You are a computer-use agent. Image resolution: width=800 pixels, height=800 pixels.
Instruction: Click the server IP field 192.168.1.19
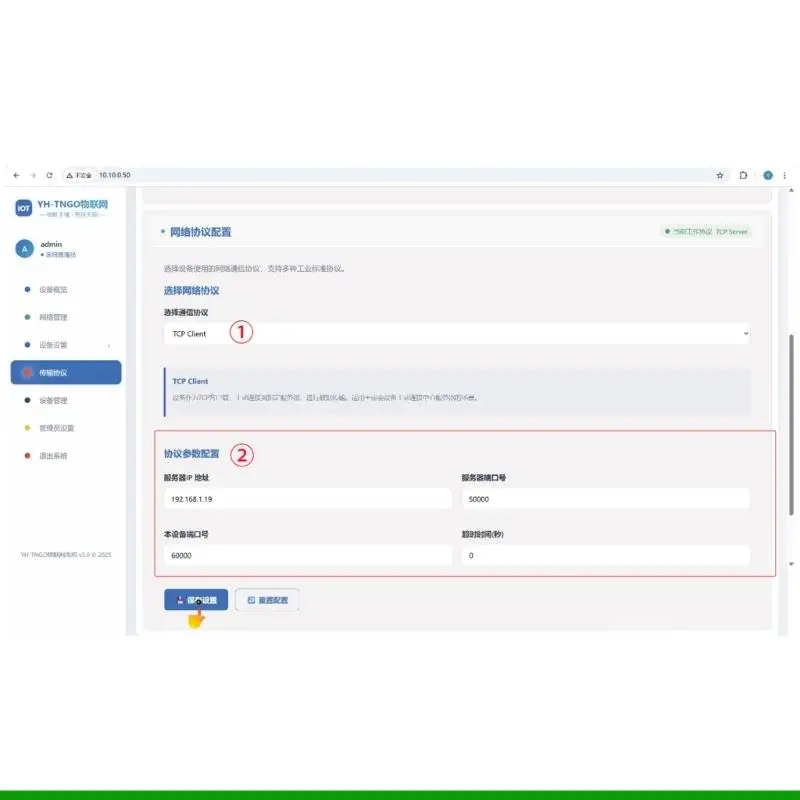click(x=308, y=499)
